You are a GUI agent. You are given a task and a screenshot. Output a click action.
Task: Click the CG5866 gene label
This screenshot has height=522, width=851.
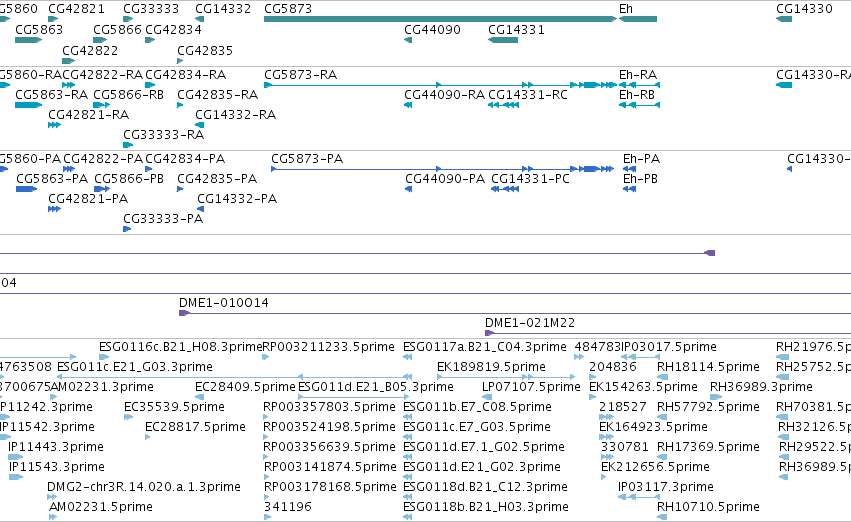[x=117, y=30]
